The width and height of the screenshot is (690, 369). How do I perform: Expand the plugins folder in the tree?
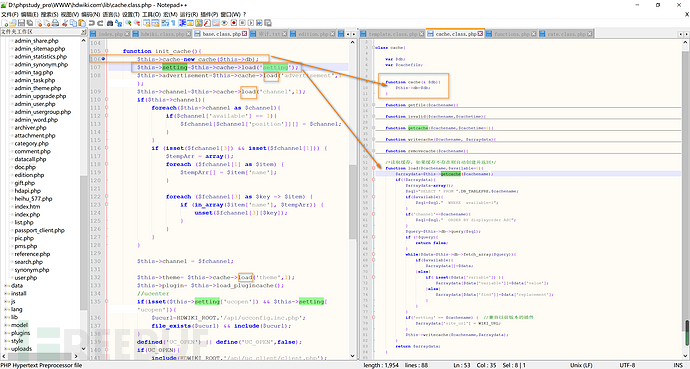[6, 333]
